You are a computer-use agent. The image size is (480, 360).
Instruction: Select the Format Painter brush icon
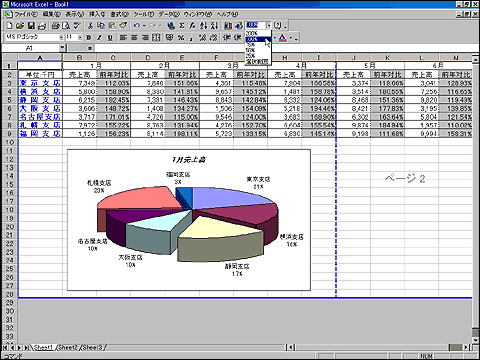tap(123, 26)
